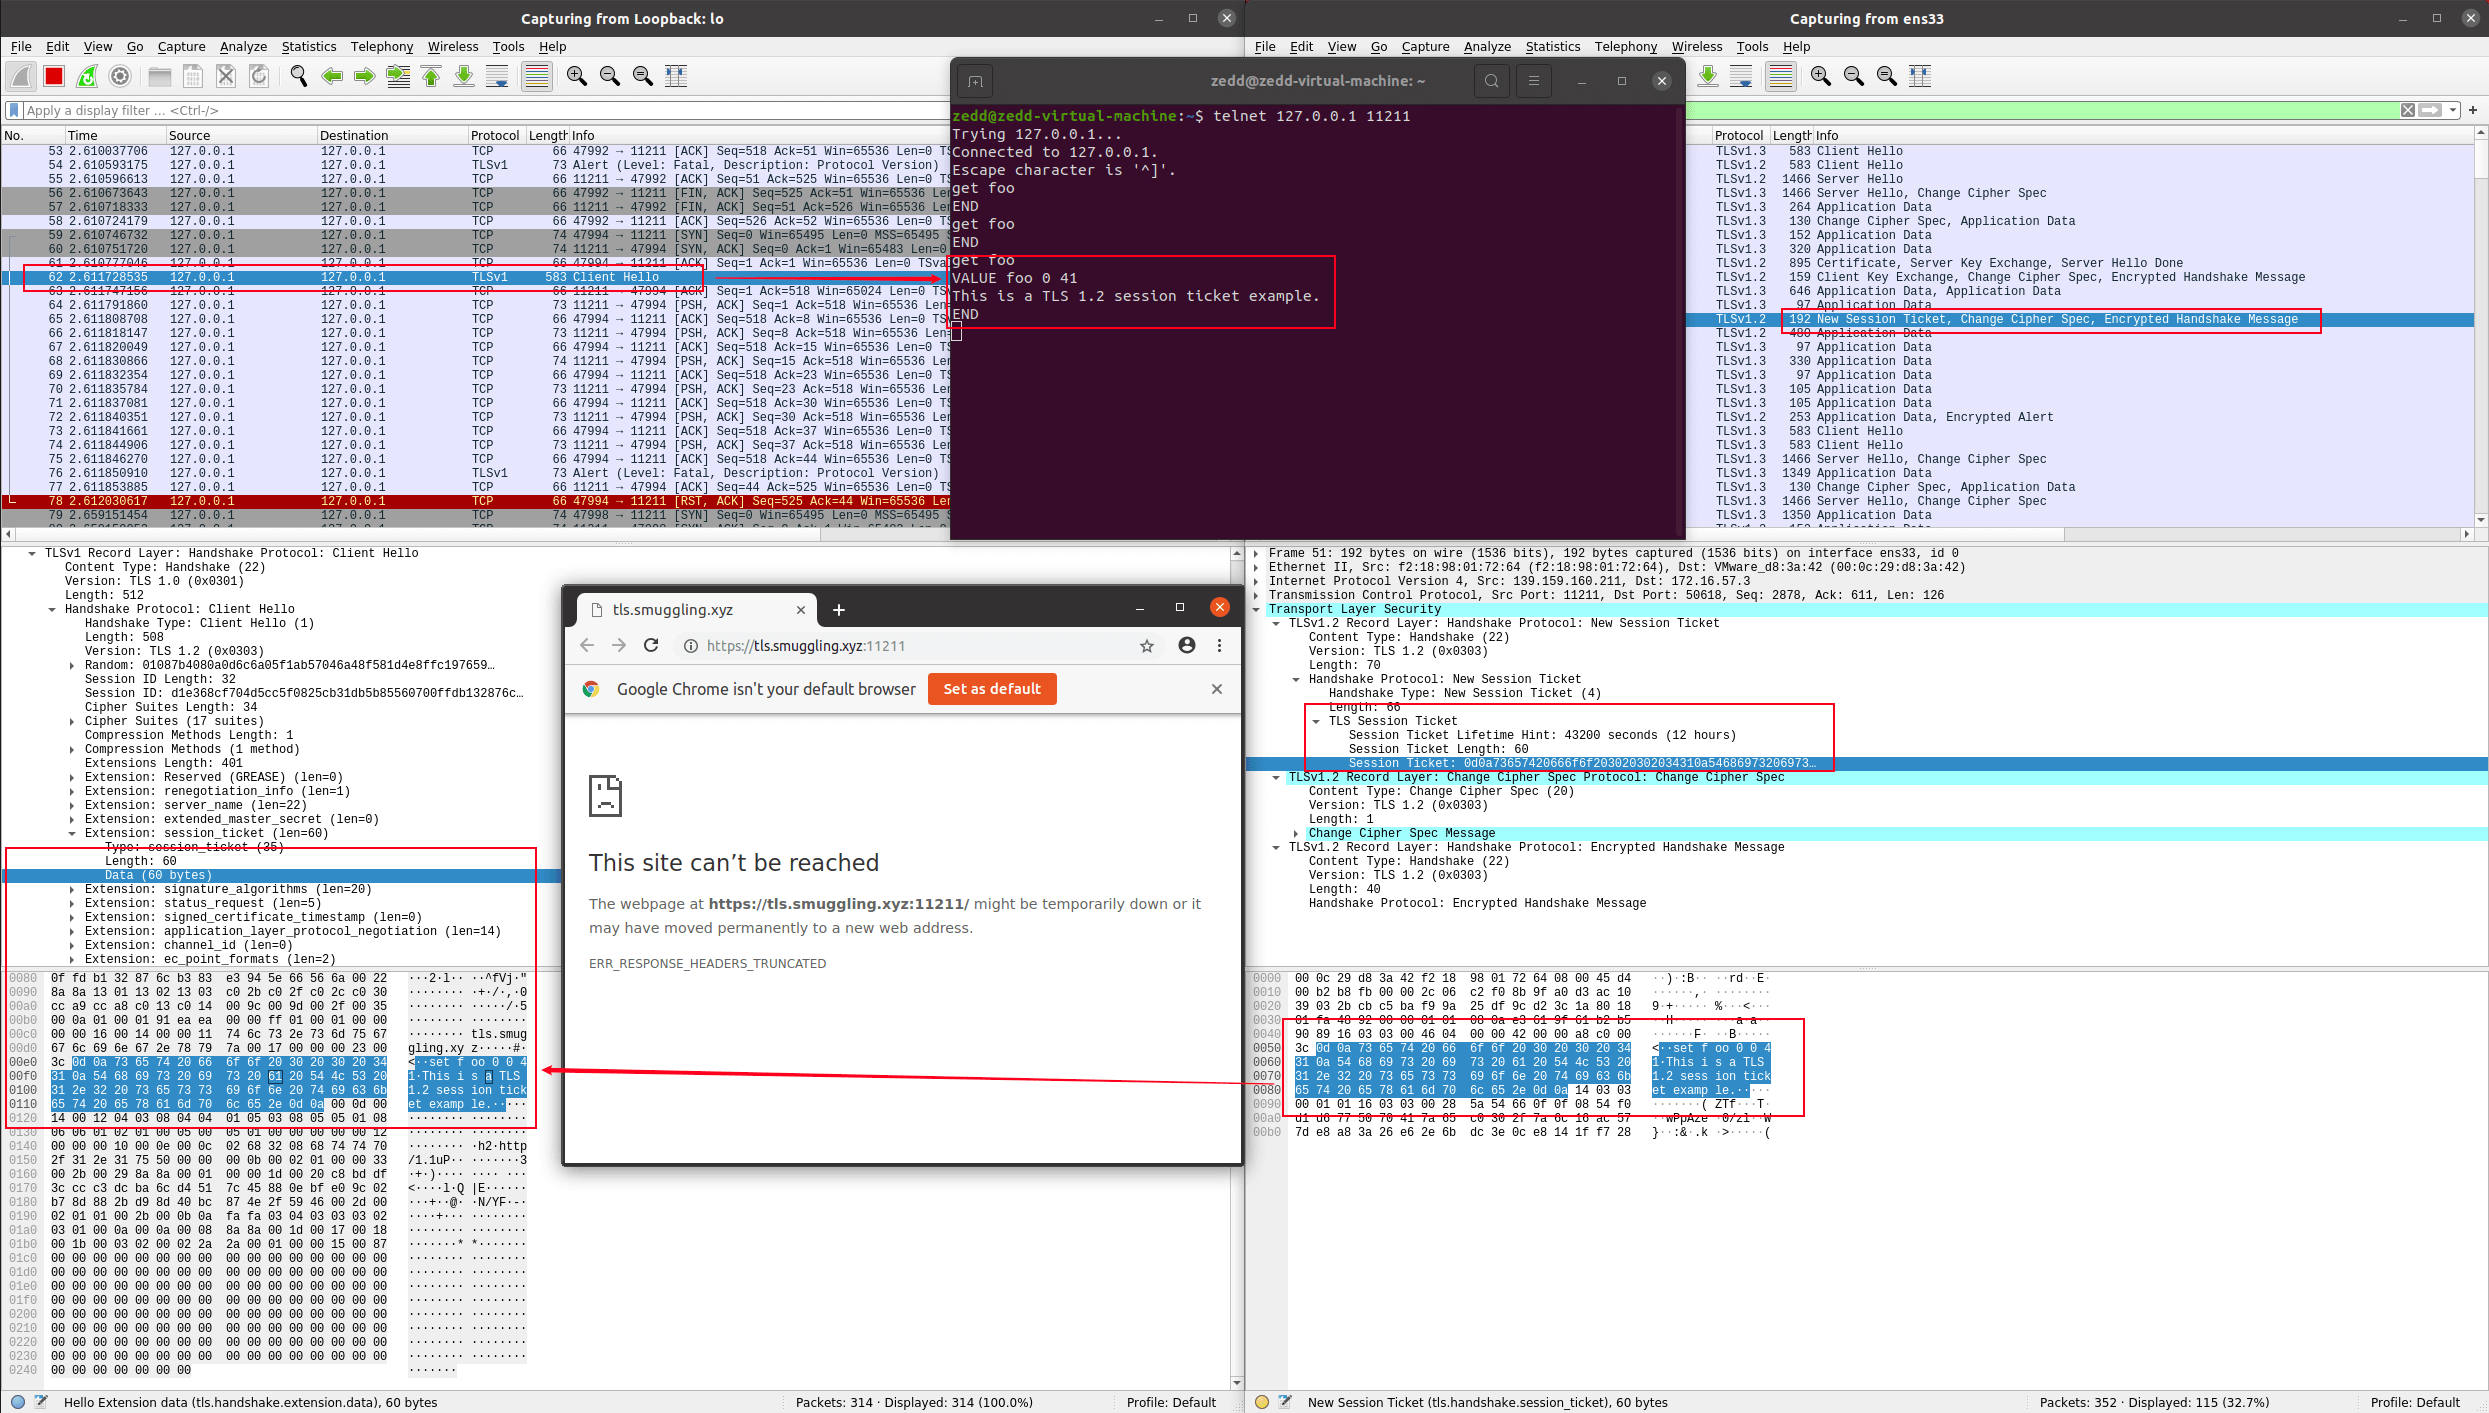Open capture file folder icon, Loopback window
Screen dimensions: 2489x1413
pos(160,76)
